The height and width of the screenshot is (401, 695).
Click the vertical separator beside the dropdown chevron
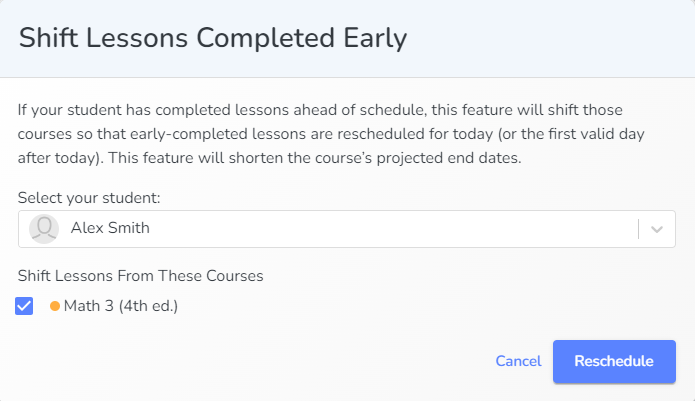[x=638, y=229]
